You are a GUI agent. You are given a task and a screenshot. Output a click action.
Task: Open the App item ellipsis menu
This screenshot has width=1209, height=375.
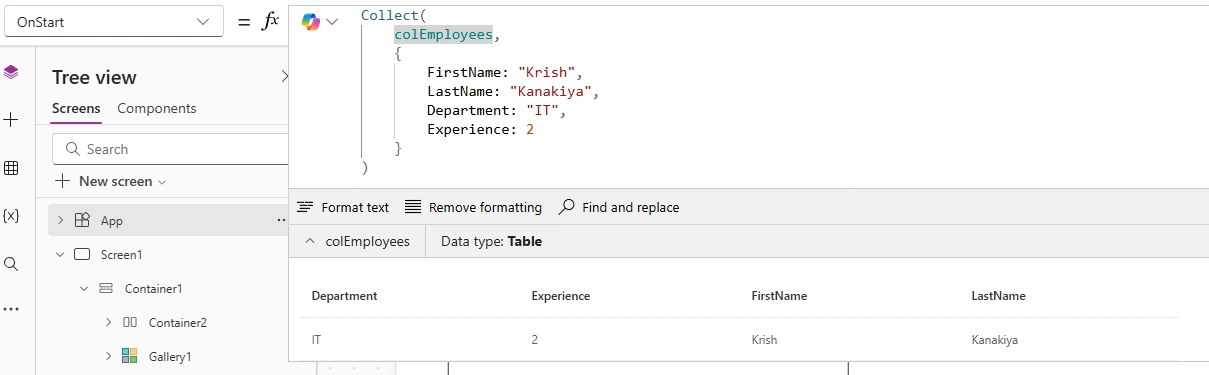(x=282, y=220)
